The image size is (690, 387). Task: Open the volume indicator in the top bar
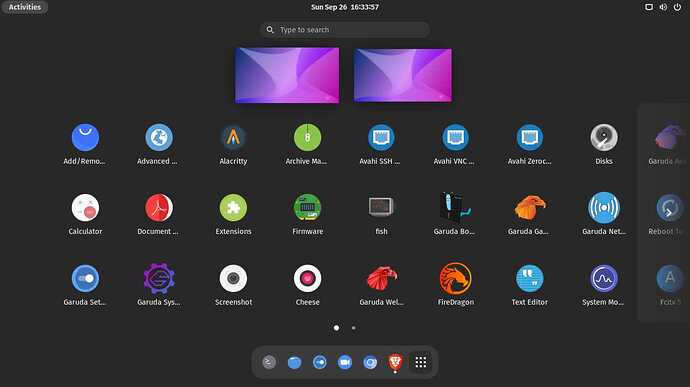[663, 7]
